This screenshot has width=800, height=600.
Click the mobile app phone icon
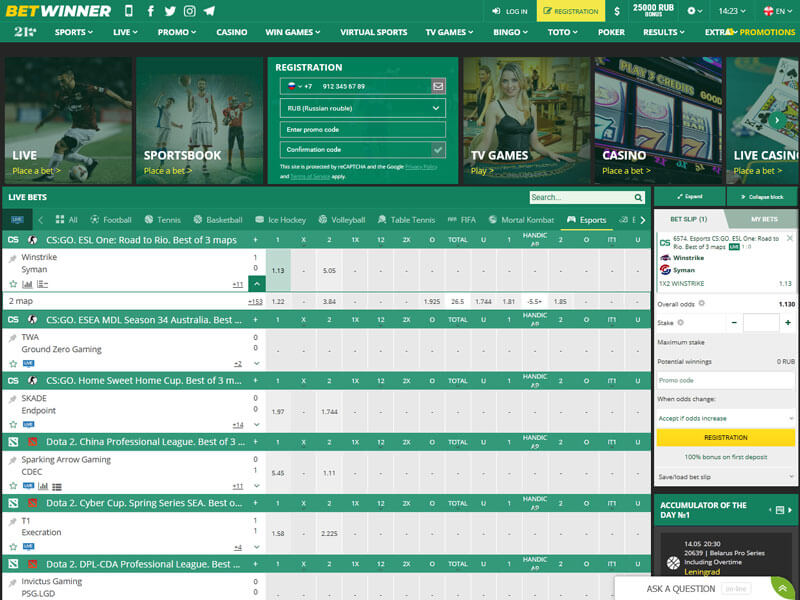click(127, 11)
